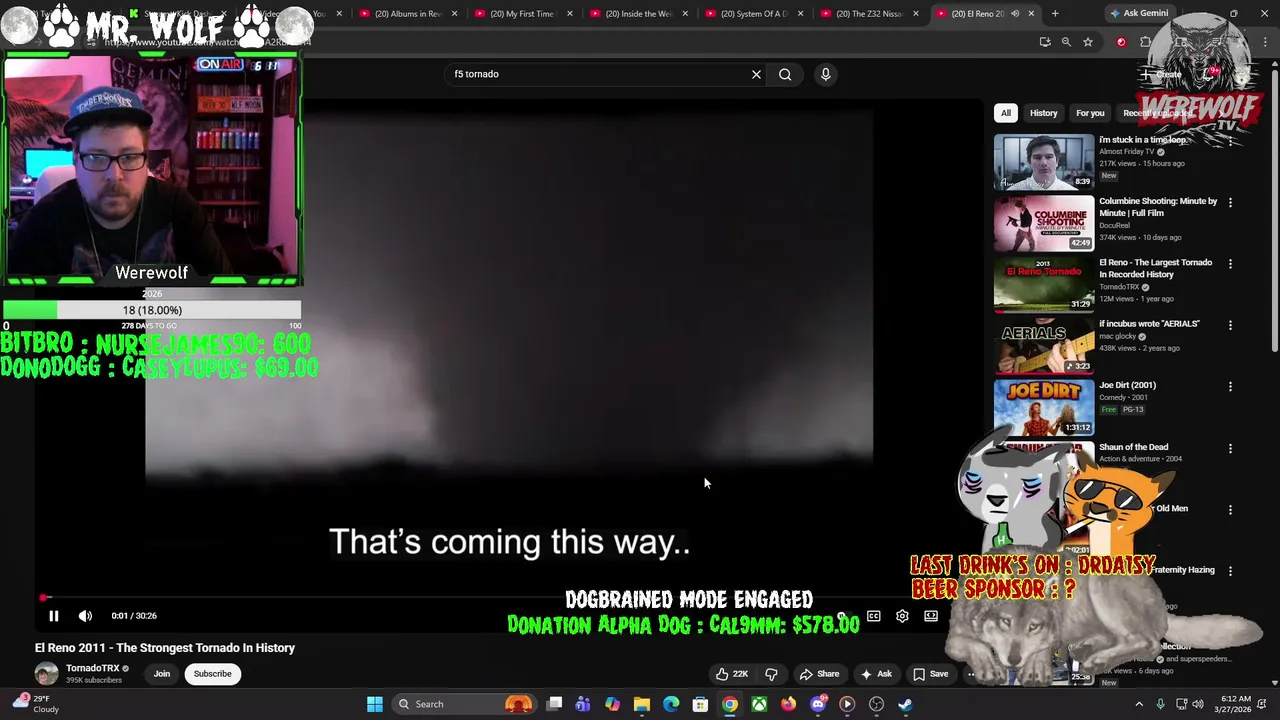
Task: Subscribe to TornadoTRX
Action: point(212,674)
